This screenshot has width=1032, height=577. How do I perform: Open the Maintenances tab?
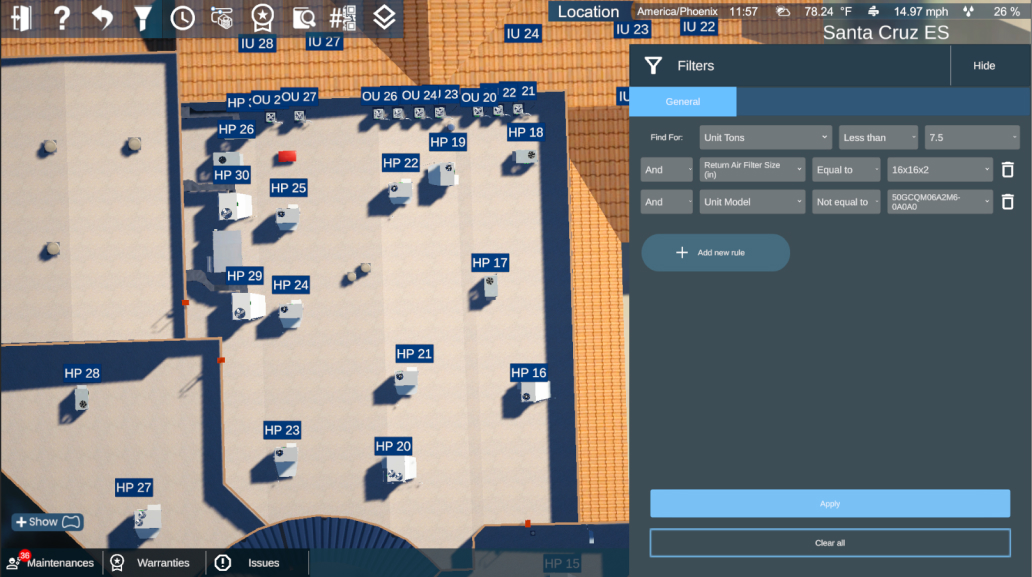(52, 563)
